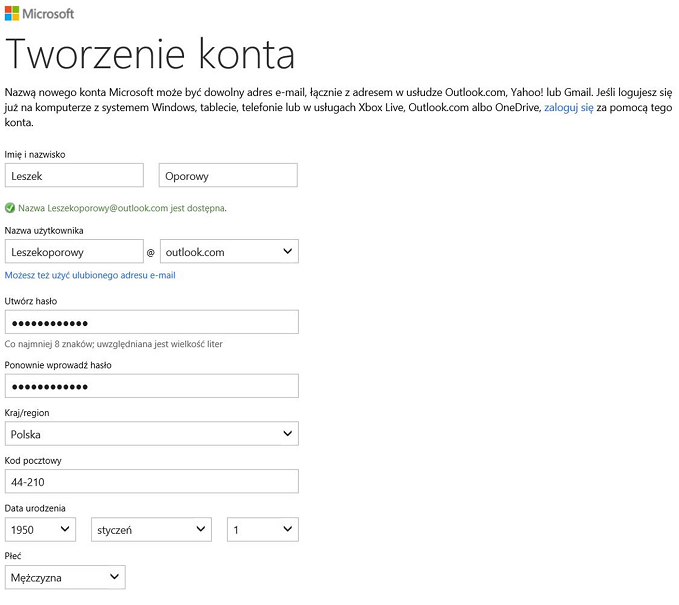Click the 'Co najmniej 8 znaków' password hint
This screenshot has width=679, height=605.
[113, 344]
